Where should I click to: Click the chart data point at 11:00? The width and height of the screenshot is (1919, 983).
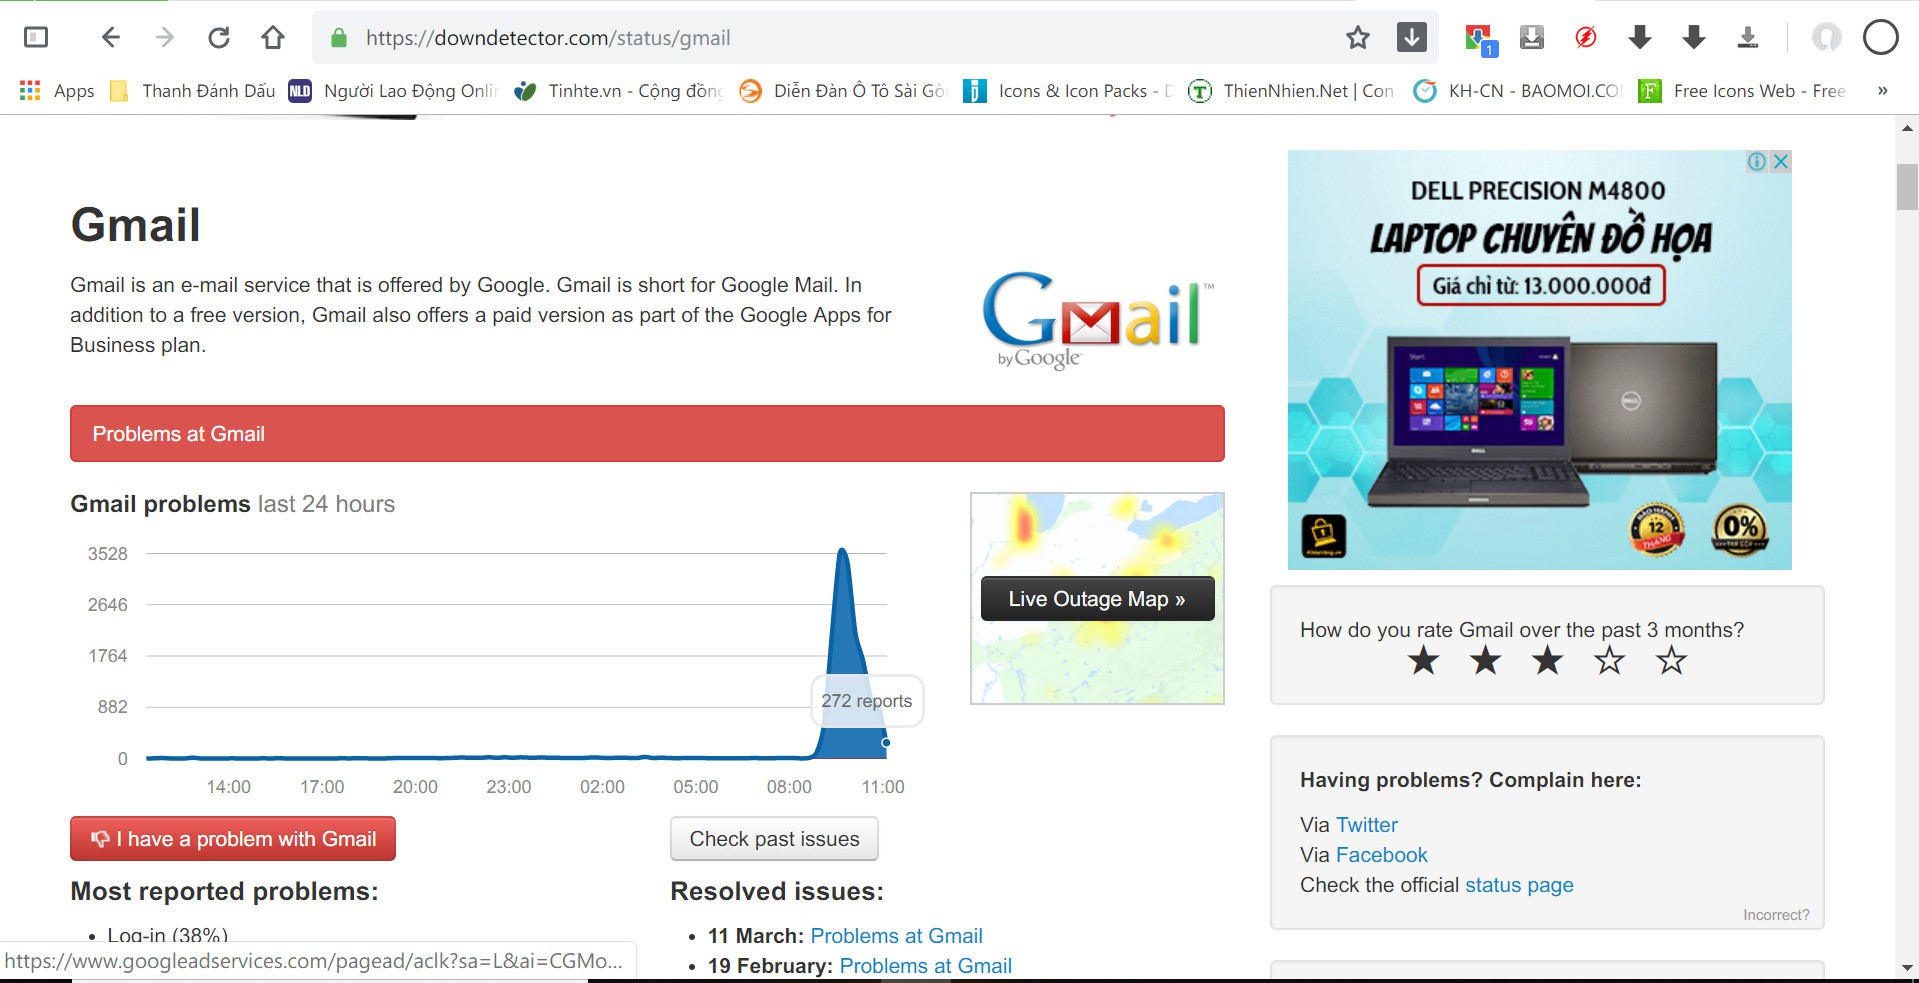[x=886, y=742]
